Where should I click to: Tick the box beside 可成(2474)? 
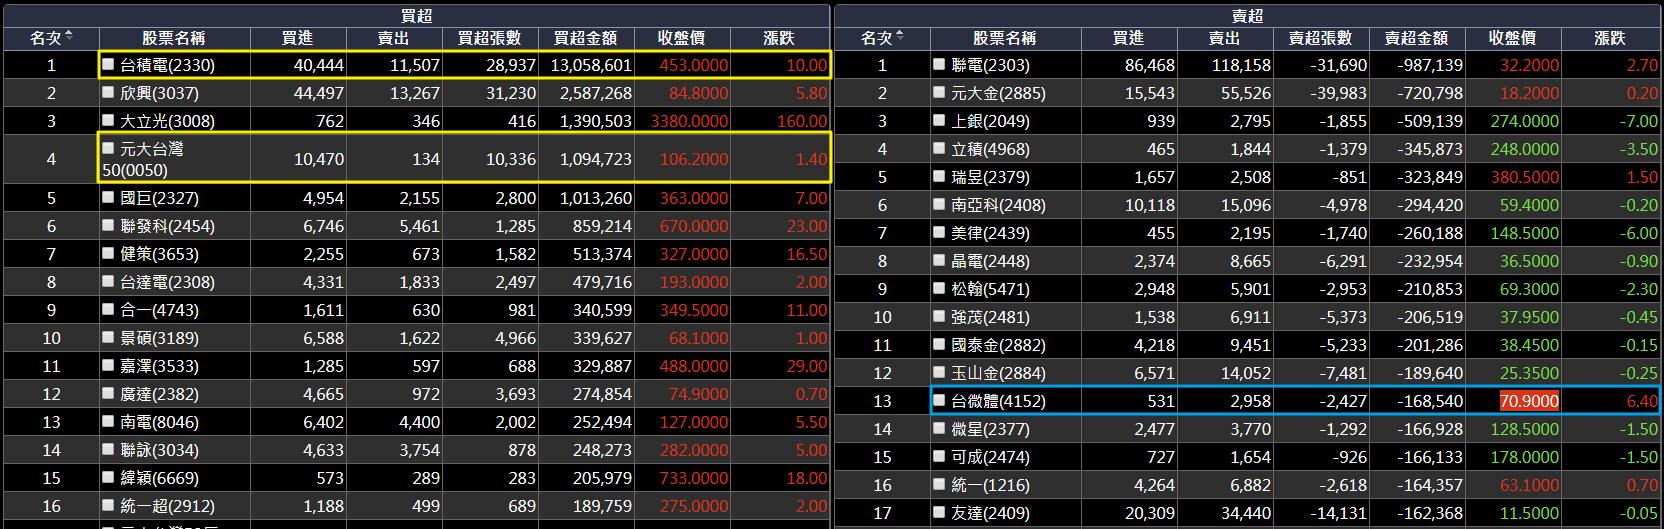[939, 456]
